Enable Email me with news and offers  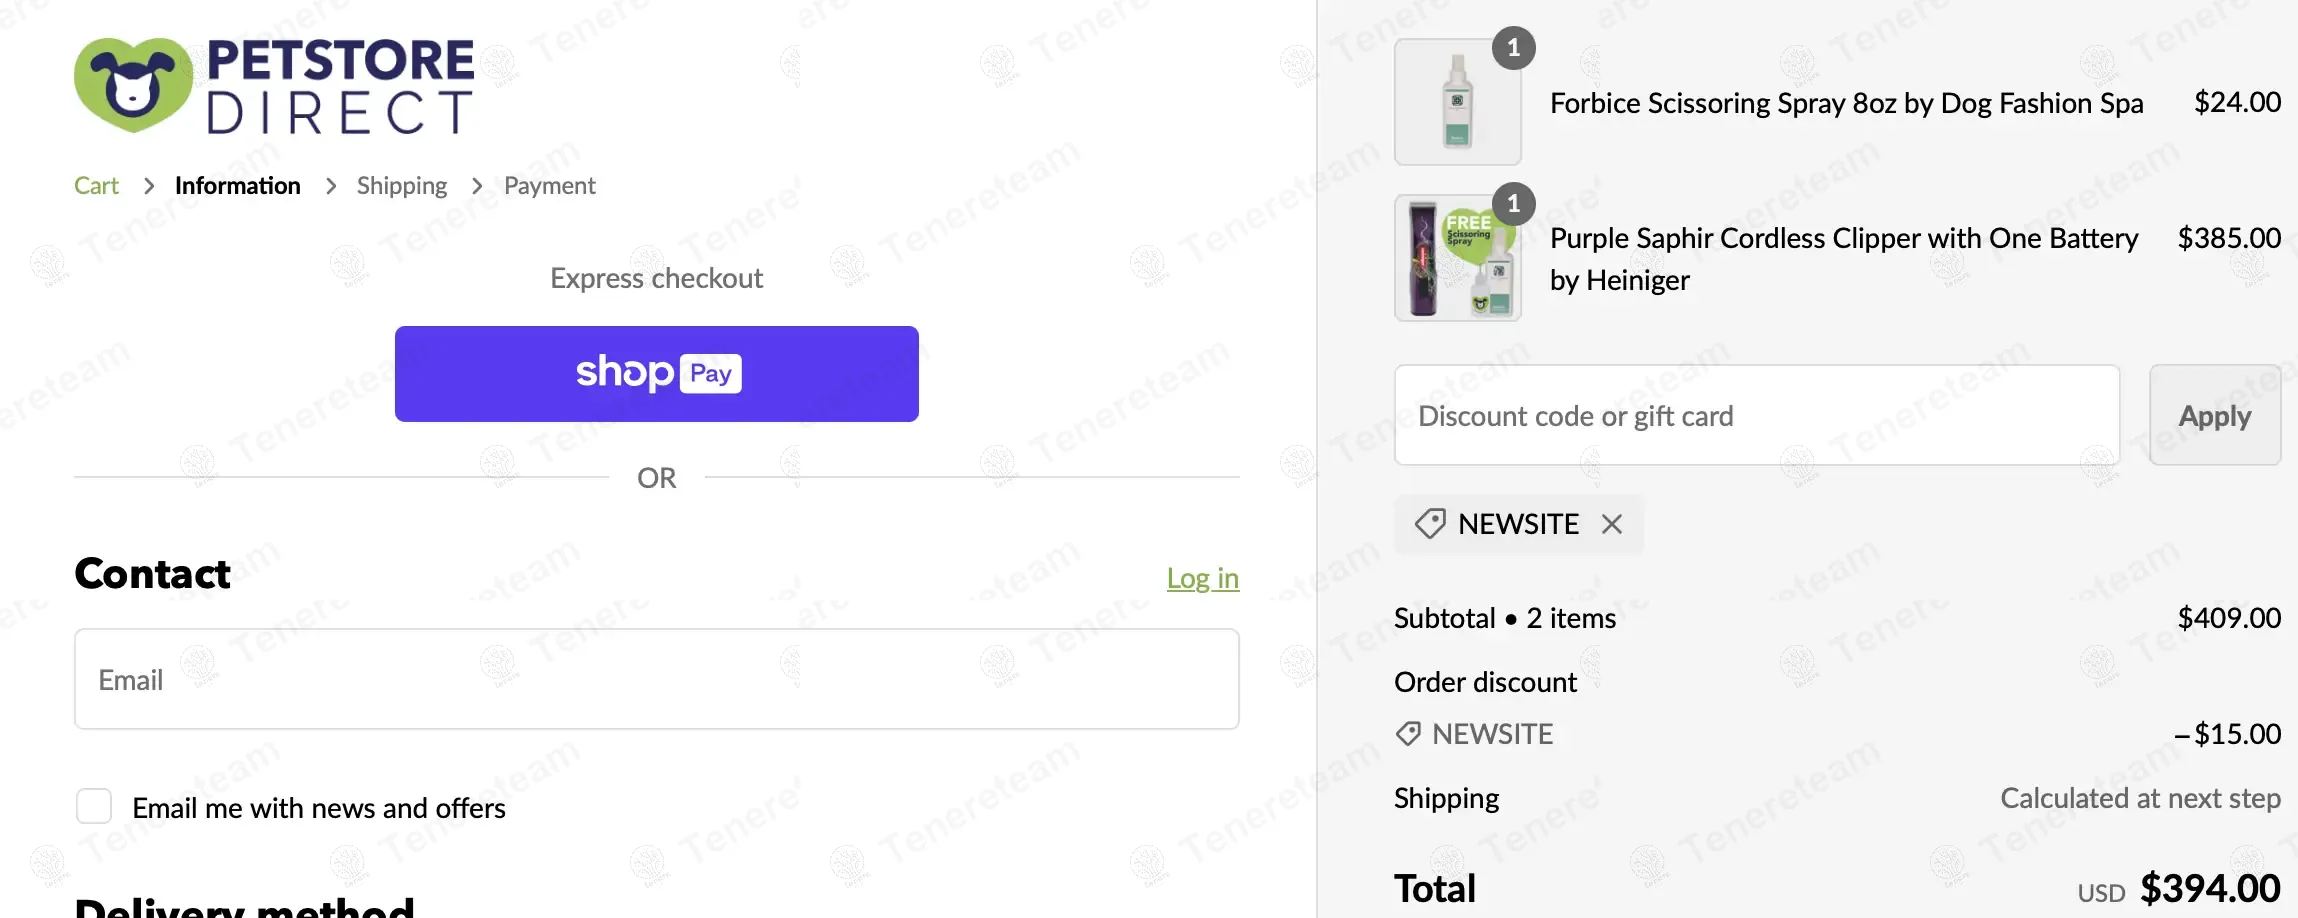coord(94,806)
